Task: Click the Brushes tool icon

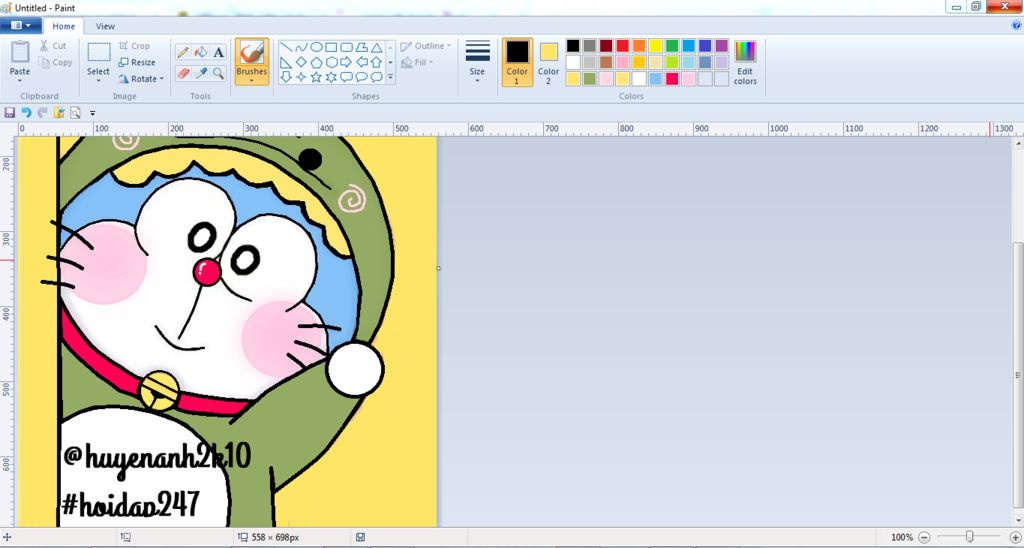Action: pyautogui.click(x=251, y=52)
